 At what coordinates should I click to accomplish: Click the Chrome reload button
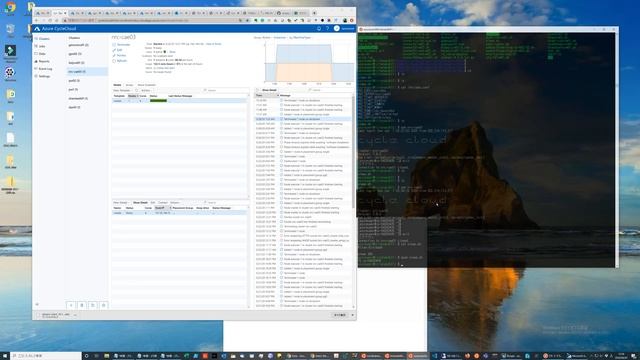51,20
